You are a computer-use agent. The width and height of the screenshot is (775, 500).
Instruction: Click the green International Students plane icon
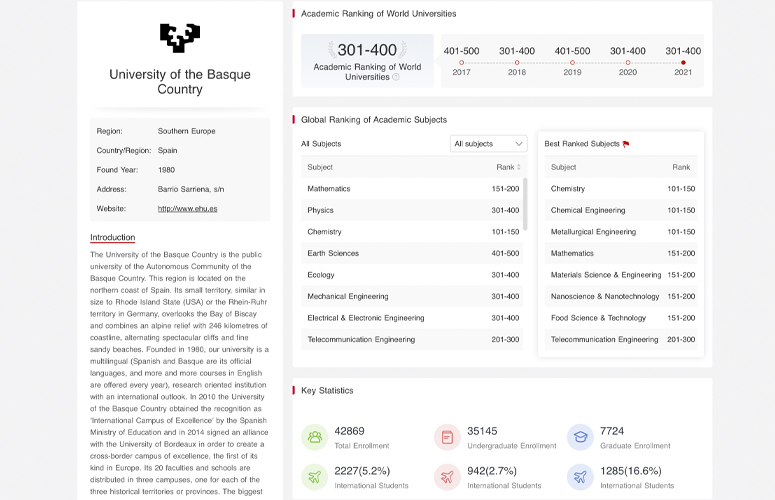[x=315, y=477]
